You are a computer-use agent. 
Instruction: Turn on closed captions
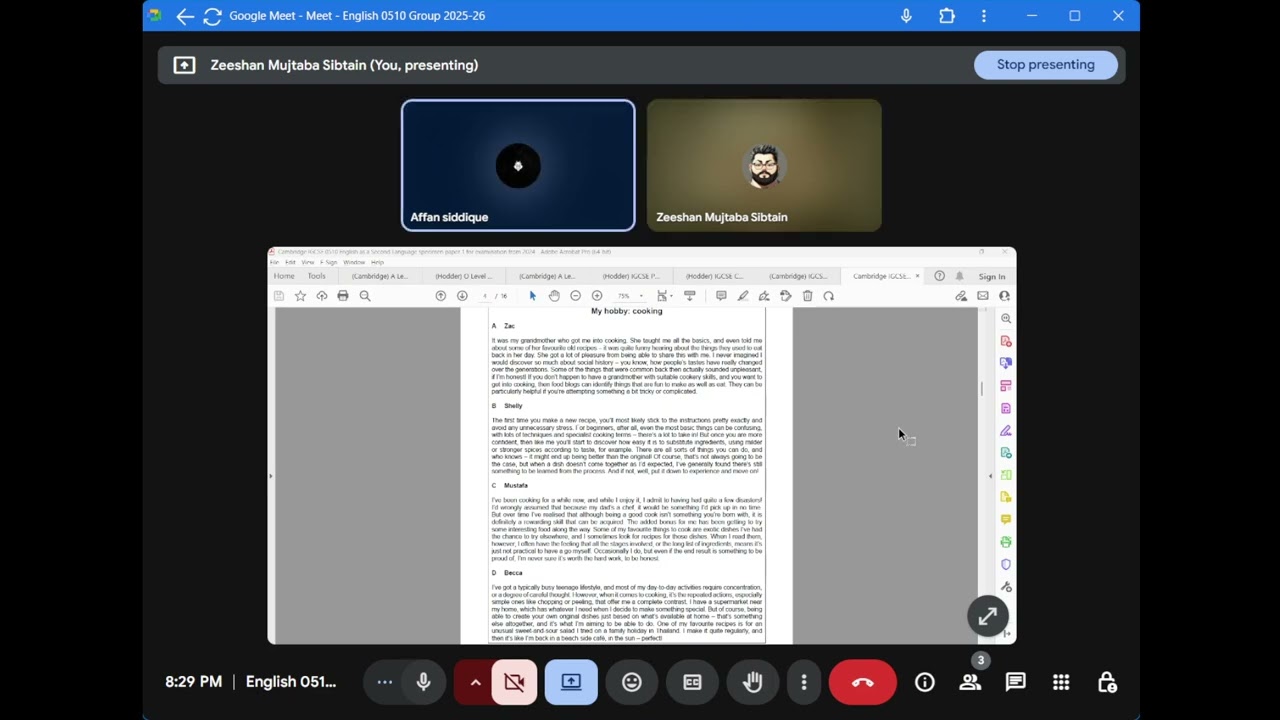tap(692, 682)
